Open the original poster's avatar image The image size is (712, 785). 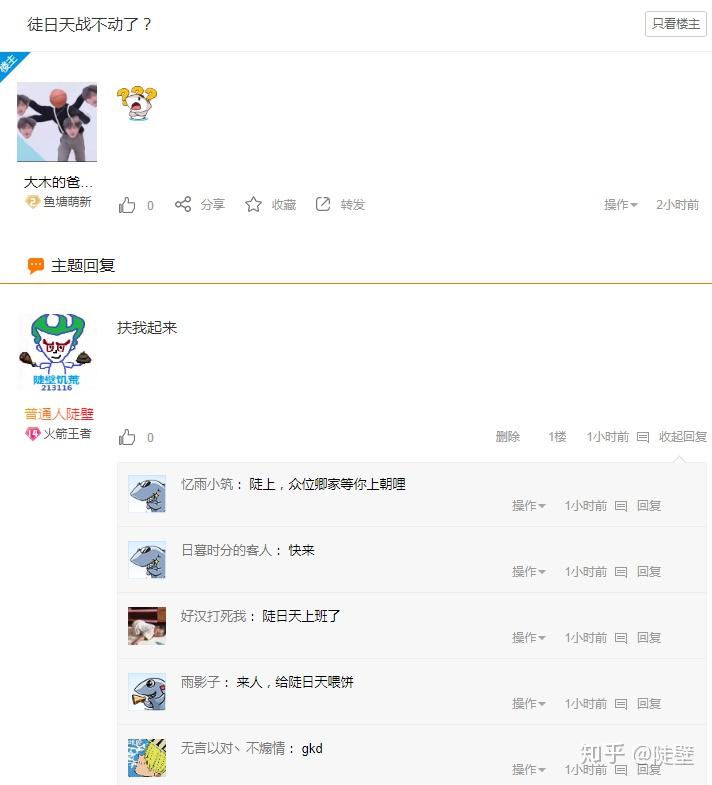coord(57,122)
